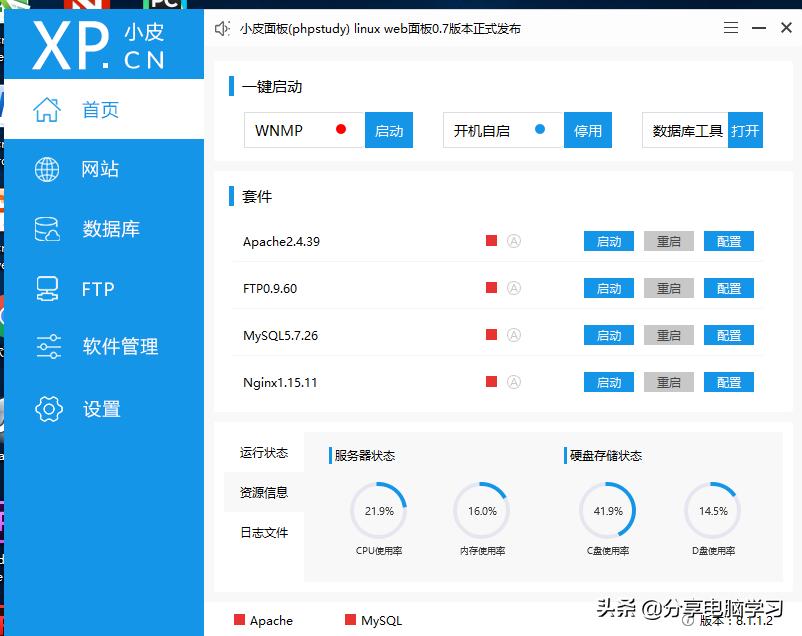
Task: Click the FTP sidebar icon
Action: click(x=49, y=288)
